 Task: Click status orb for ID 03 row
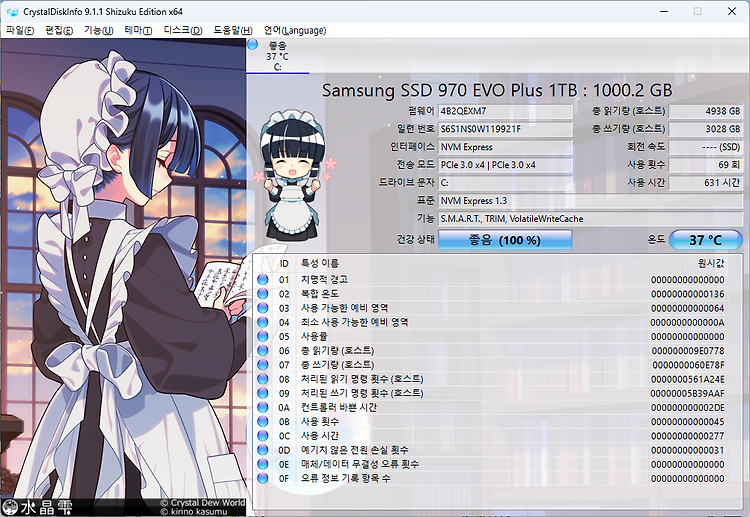(263, 308)
